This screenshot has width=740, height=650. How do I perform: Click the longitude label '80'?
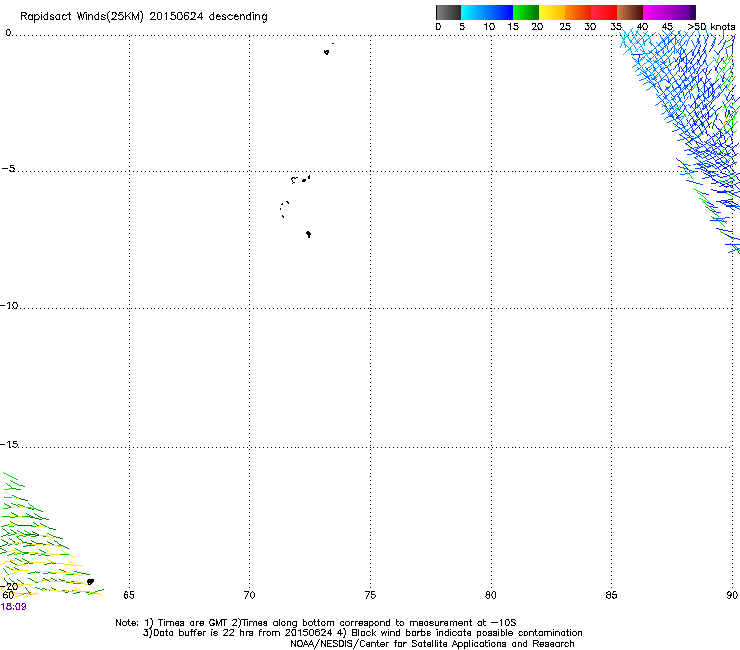tap(491, 595)
